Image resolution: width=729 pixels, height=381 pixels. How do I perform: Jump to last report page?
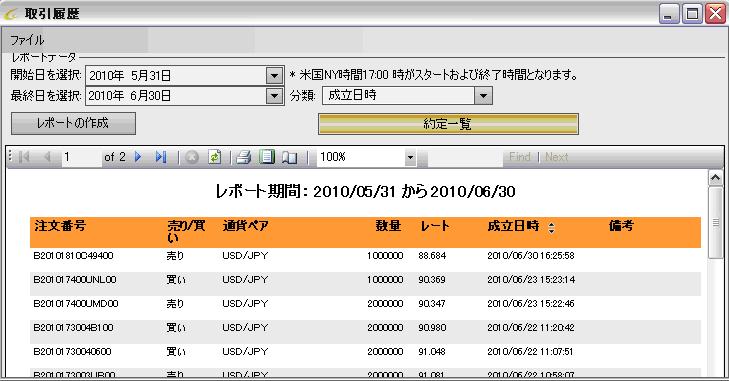tap(161, 157)
